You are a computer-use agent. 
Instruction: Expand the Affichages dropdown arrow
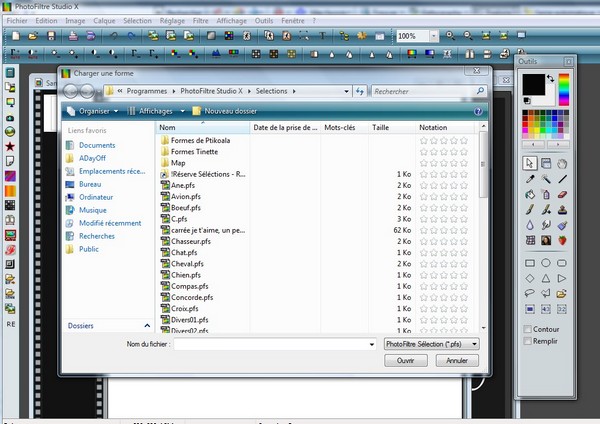183,111
